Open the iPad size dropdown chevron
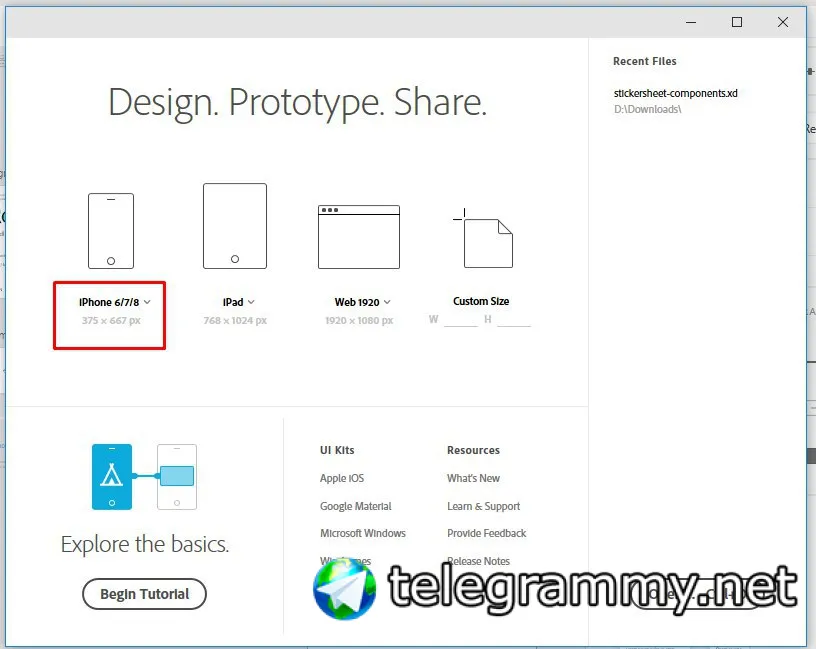816x649 pixels. click(251, 302)
